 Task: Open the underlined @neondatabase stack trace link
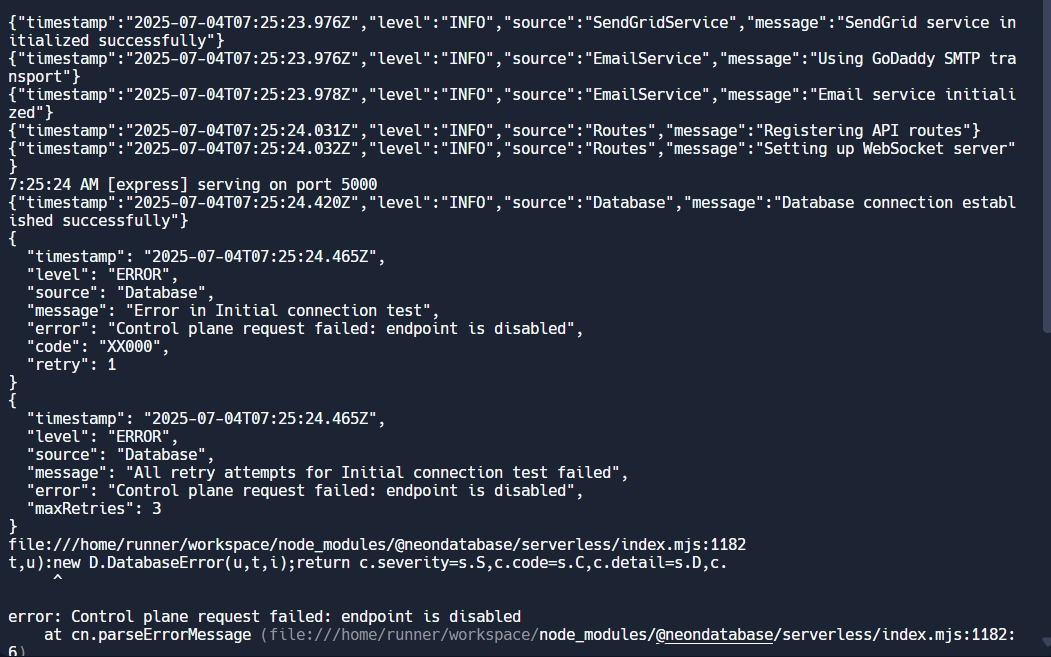tap(714, 635)
